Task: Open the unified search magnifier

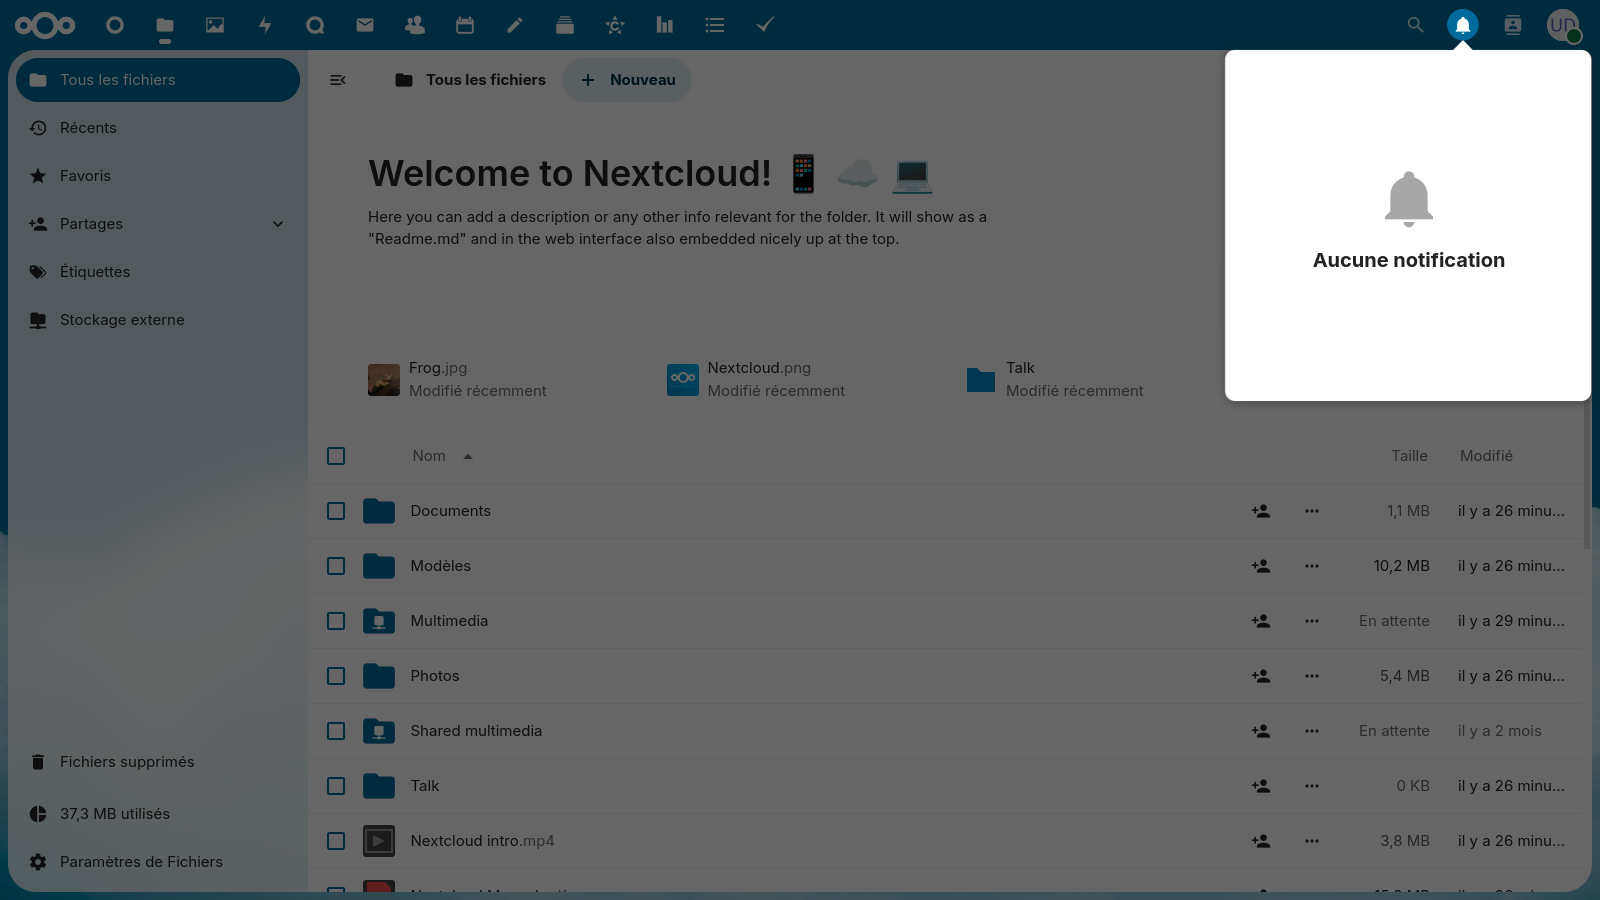Action: 1415,25
